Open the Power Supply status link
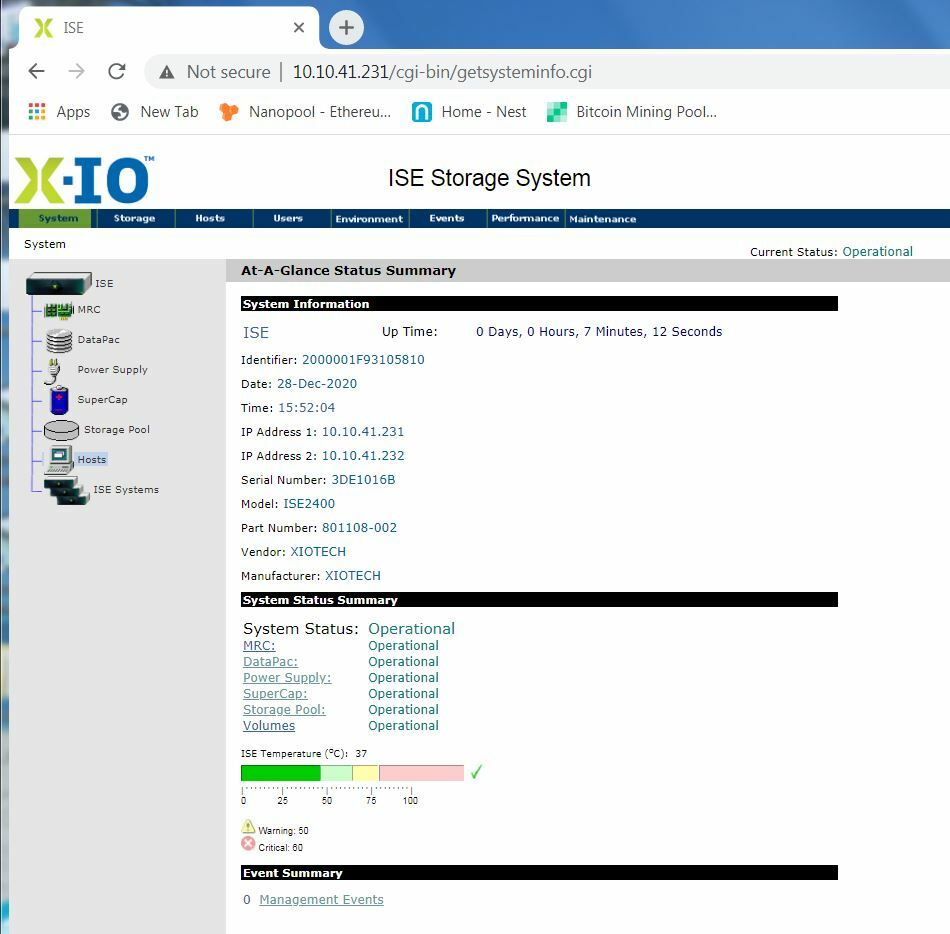Screen dimensions: 950x934 tap(286, 677)
